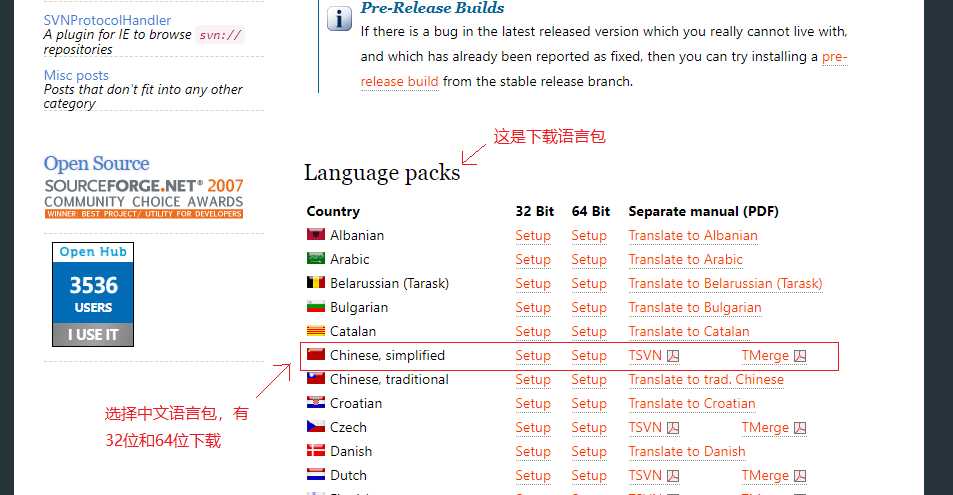Open Czech TMerge manual link
This screenshot has width=953, height=495.
click(765, 428)
